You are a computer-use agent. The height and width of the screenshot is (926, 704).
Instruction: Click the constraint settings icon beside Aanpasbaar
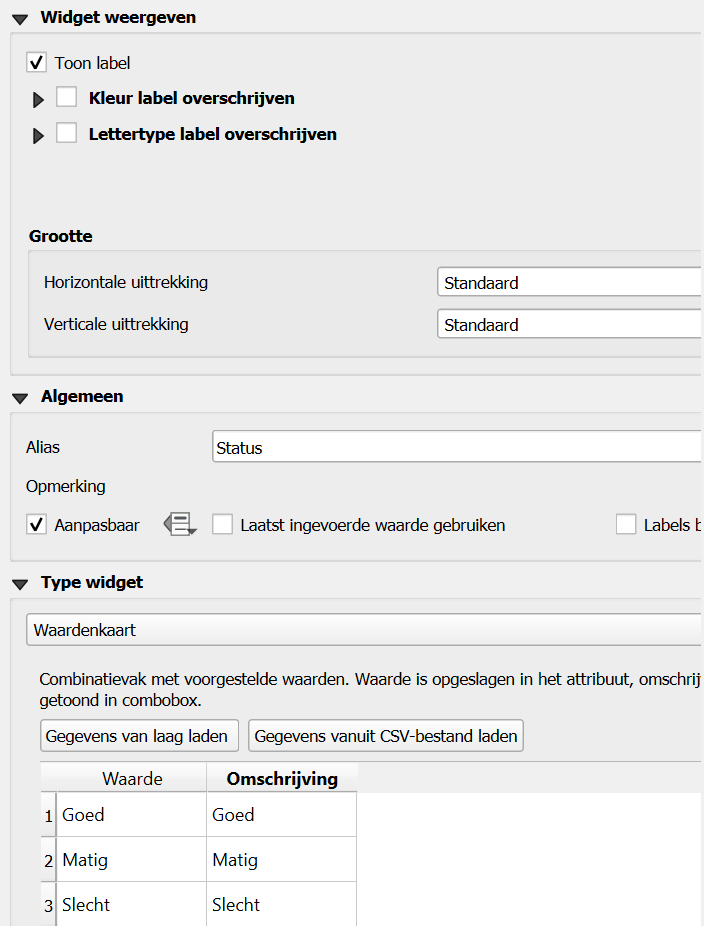point(180,524)
